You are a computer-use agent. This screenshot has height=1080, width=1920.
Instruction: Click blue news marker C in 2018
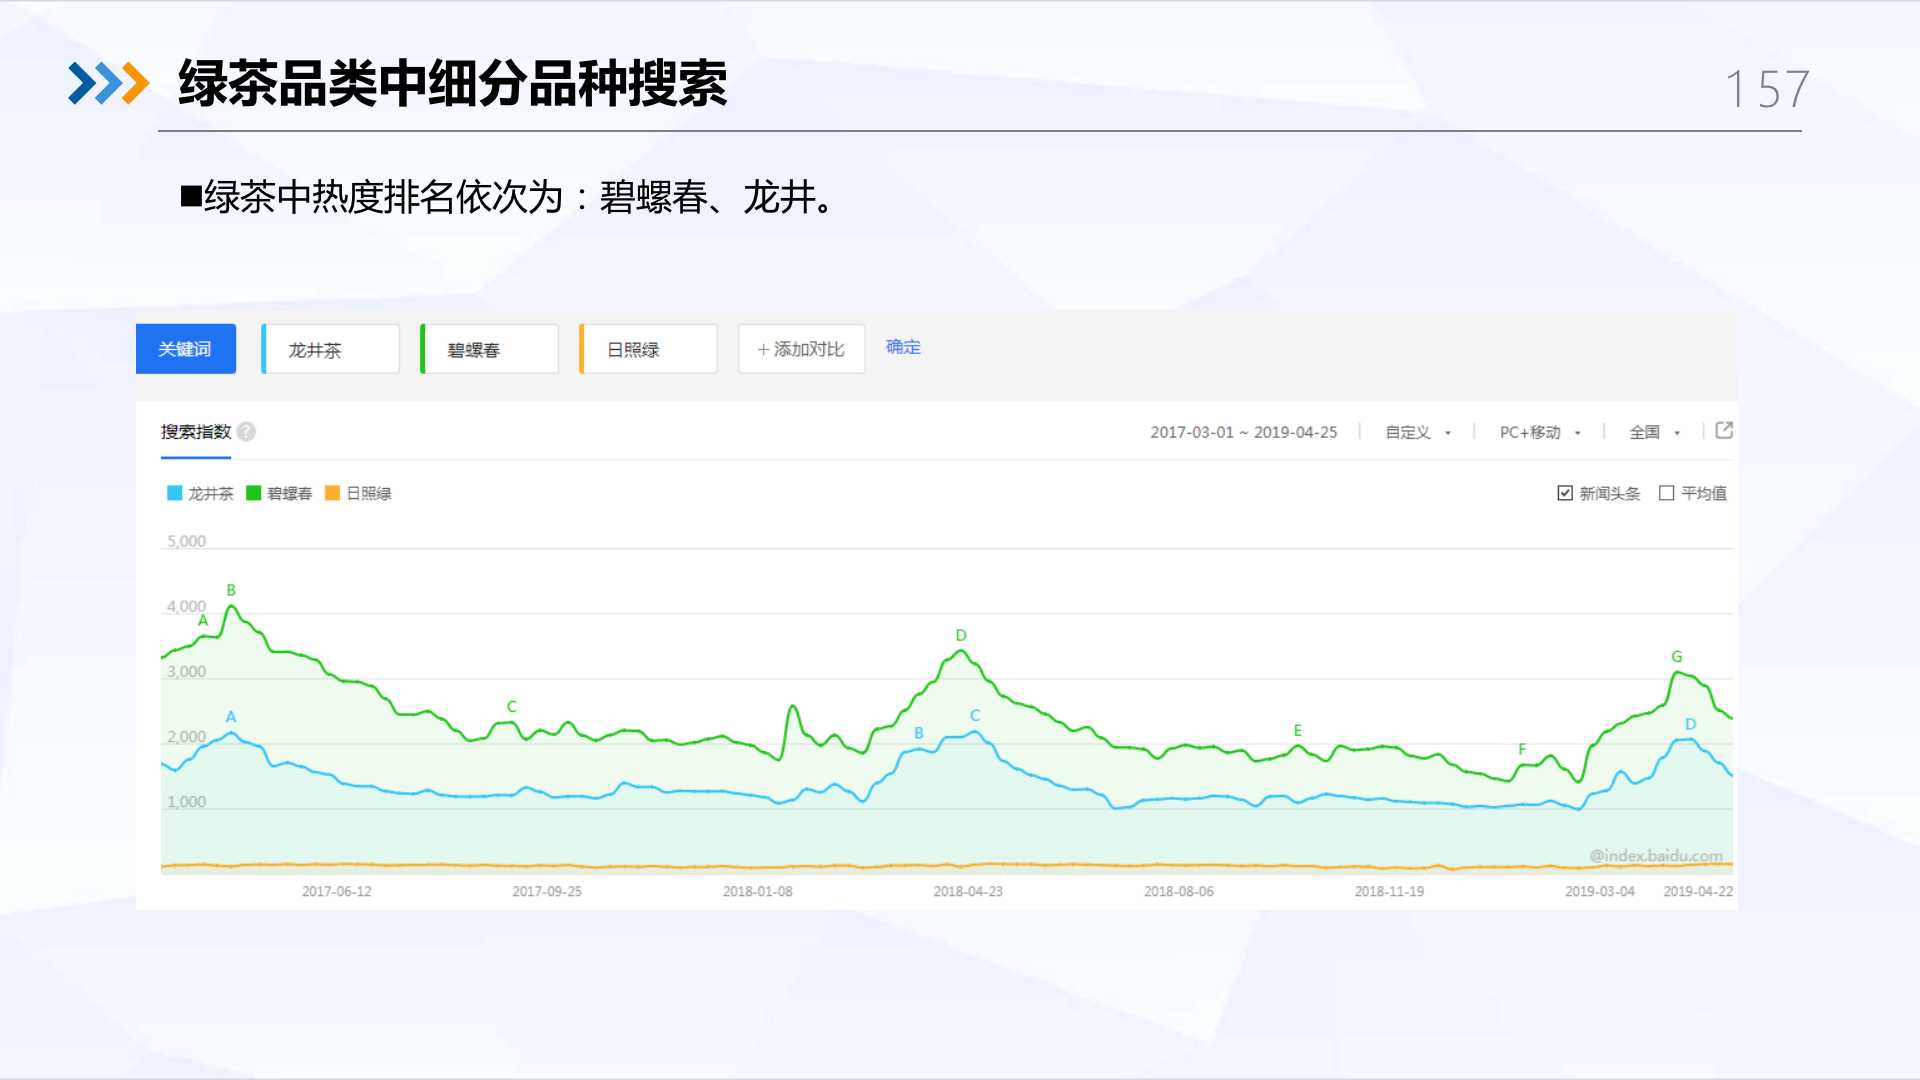(x=975, y=716)
